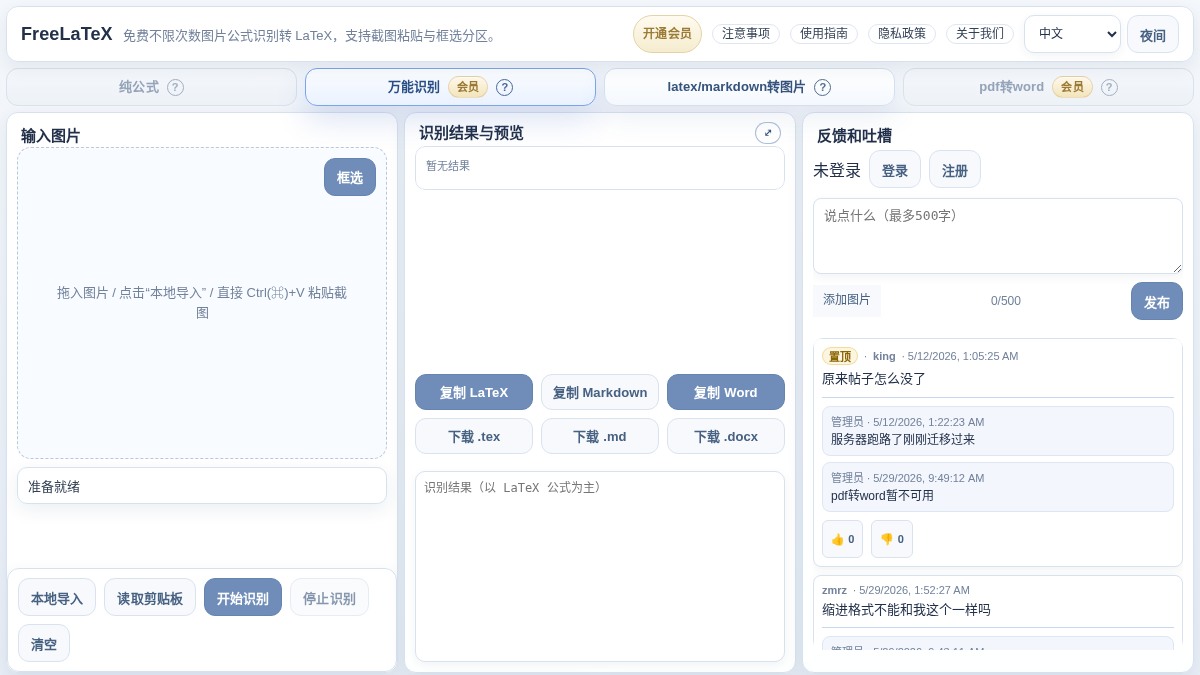Click the 框选 button
1200x675 pixels.
(x=350, y=177)
